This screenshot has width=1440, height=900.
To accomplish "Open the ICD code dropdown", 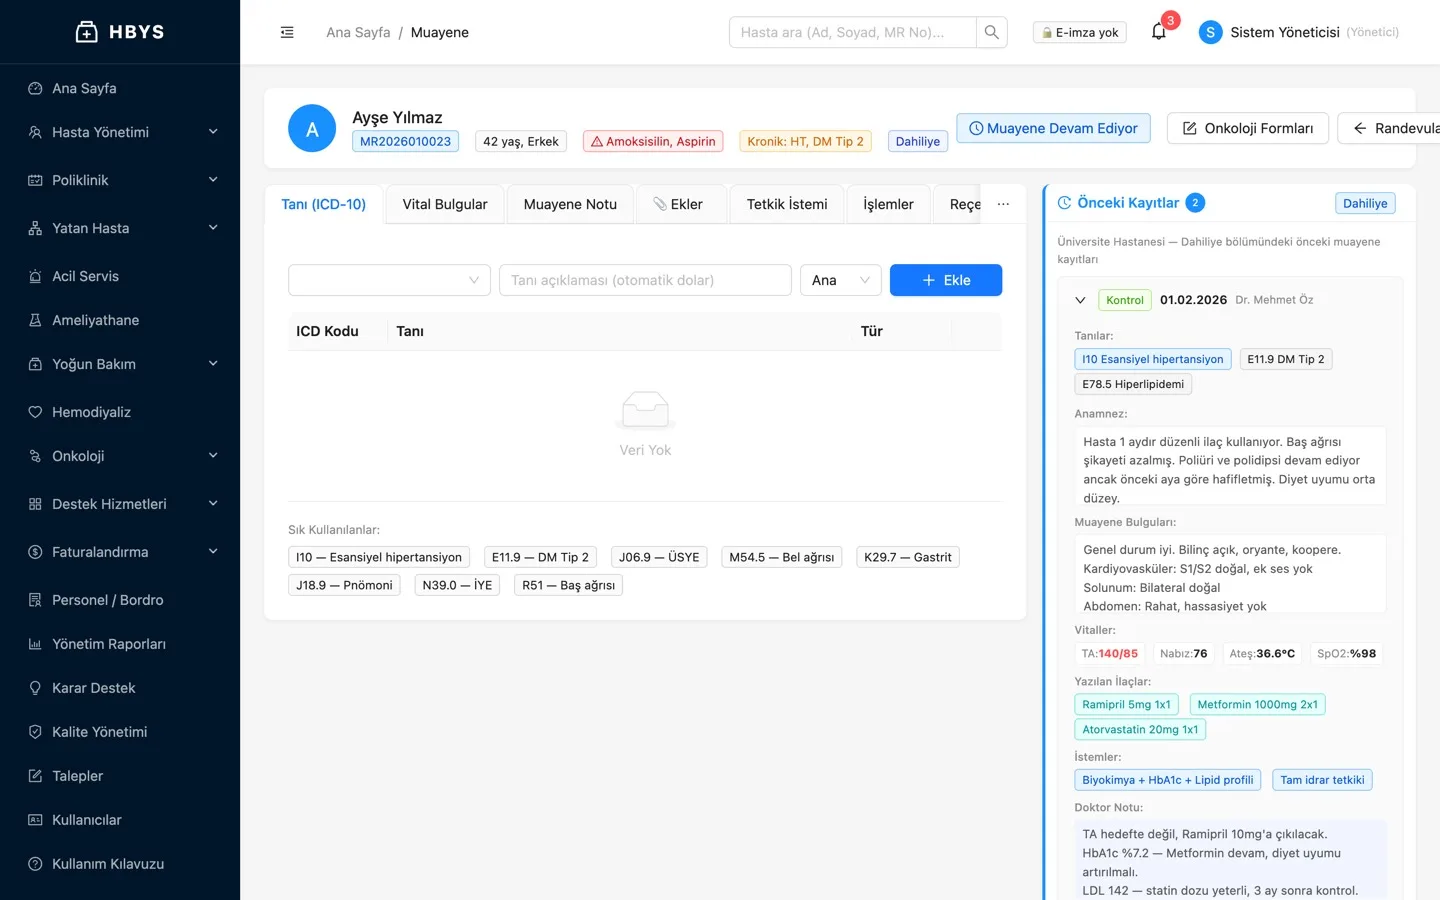I will point(389,280).
